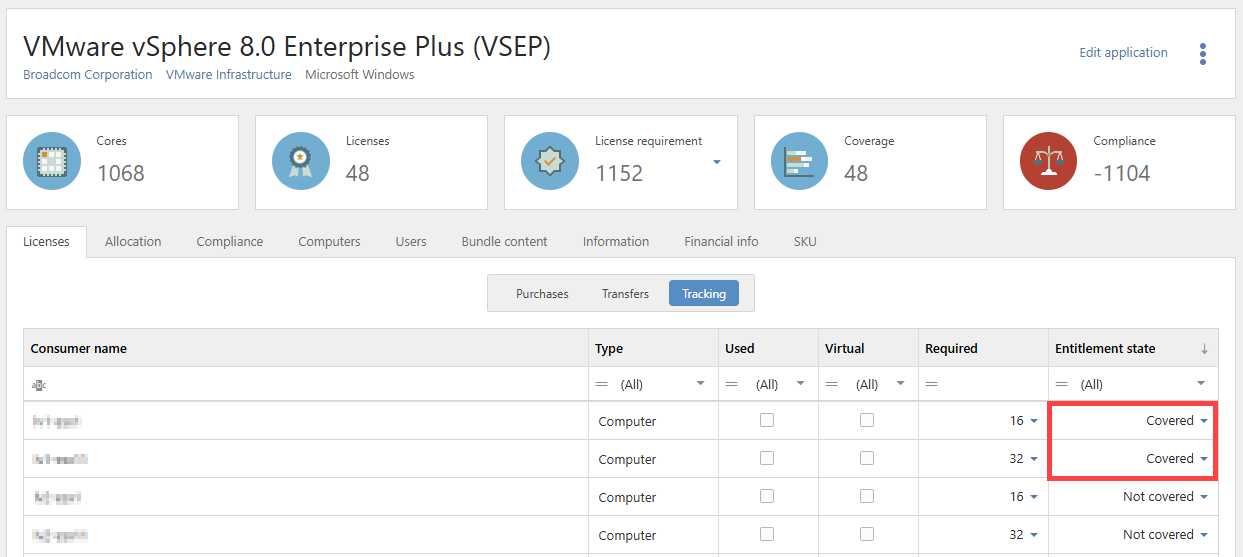Click the equals operator in Virtual filter

tap(831, 384)
